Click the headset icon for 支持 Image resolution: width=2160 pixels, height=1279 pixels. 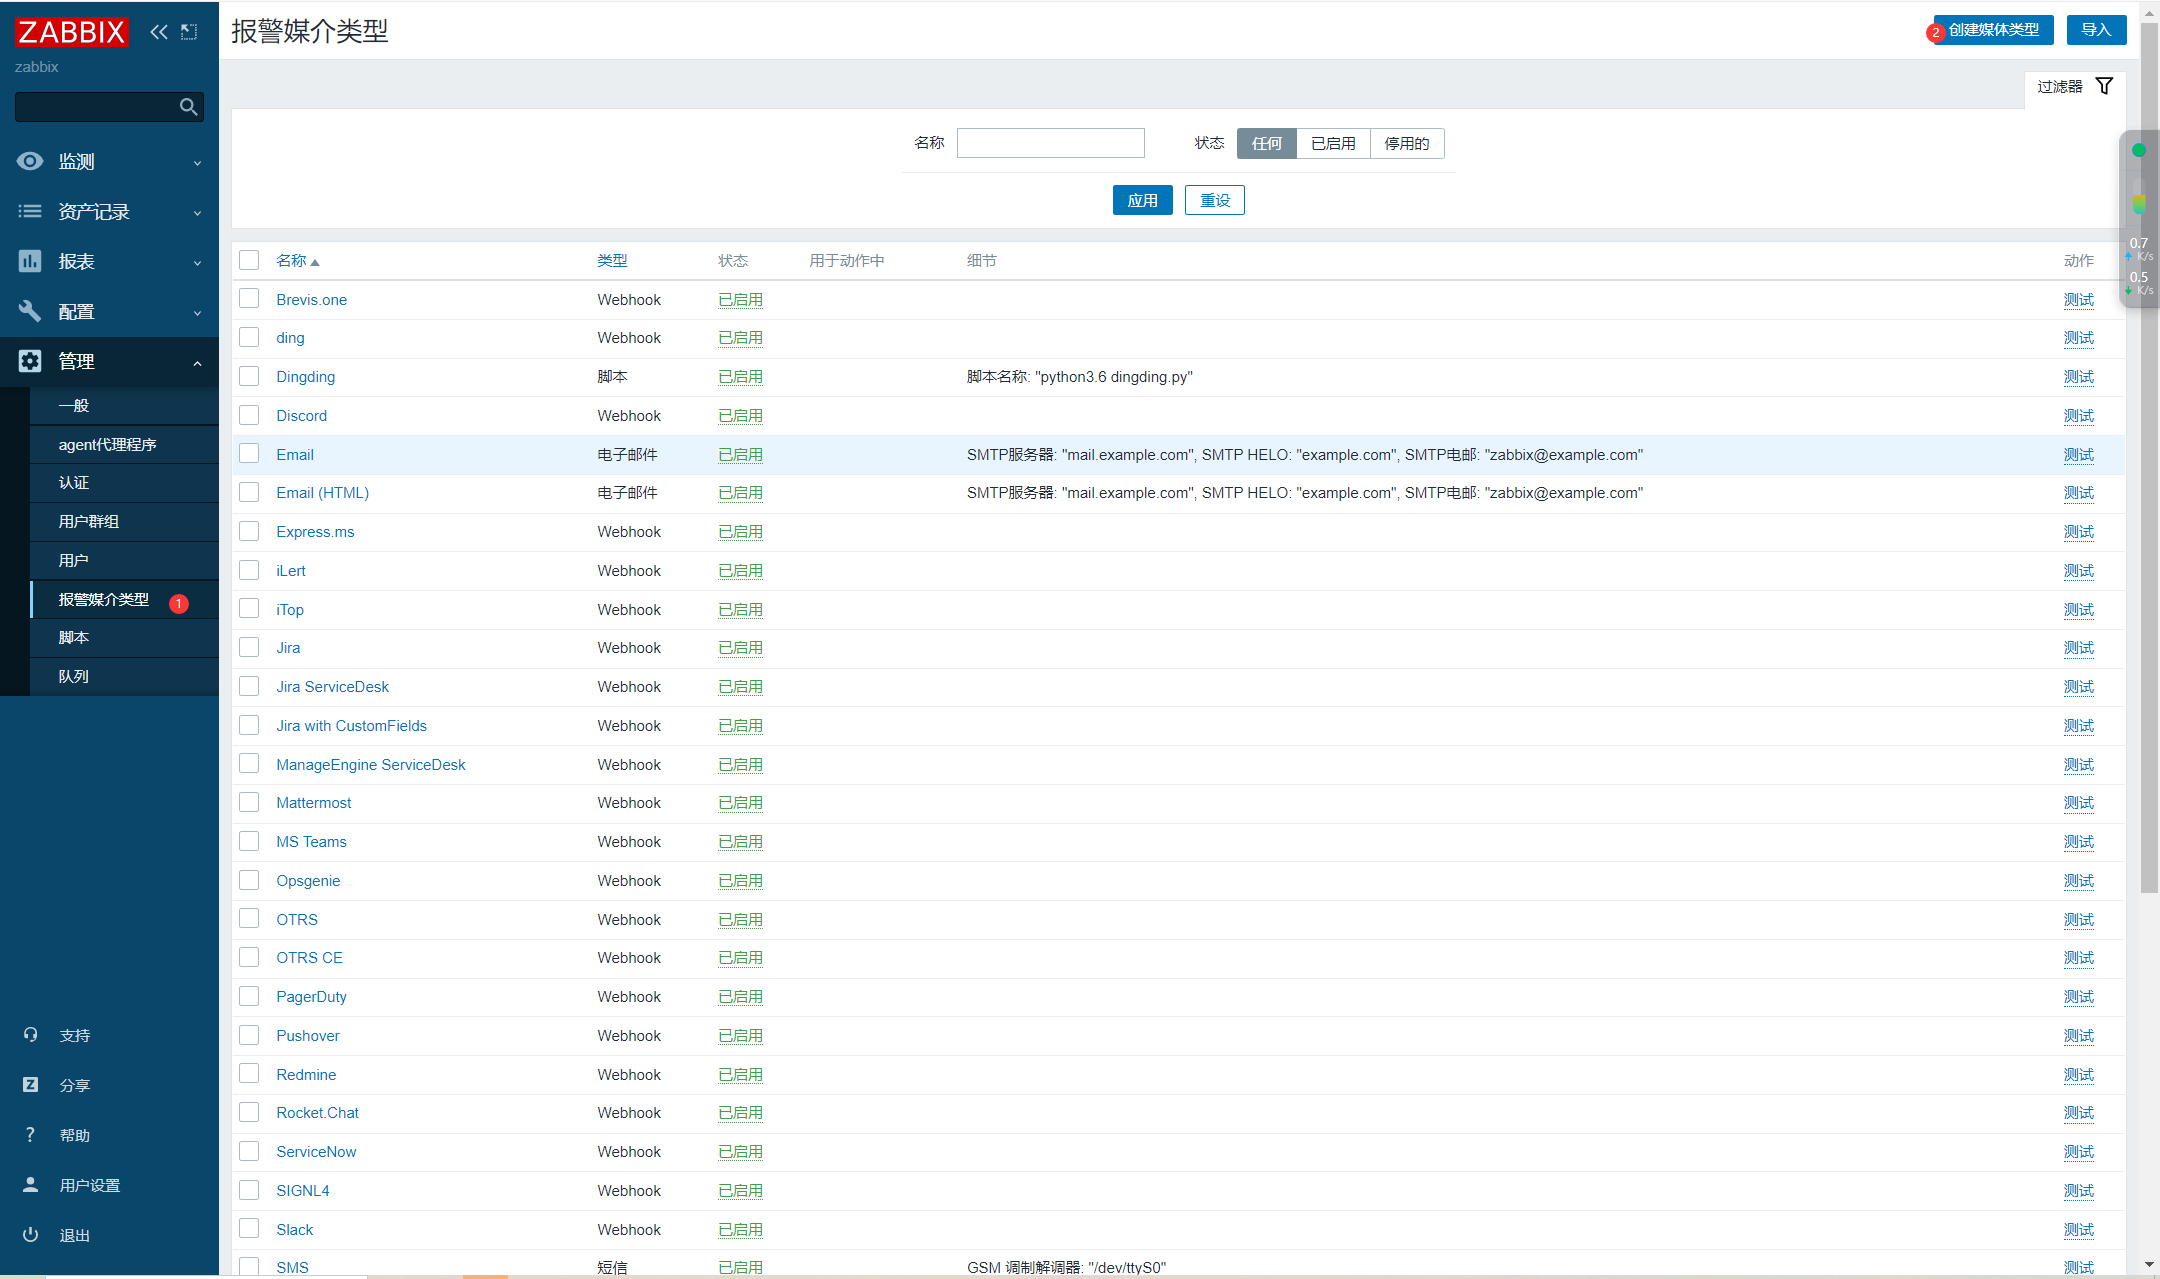(x=30, y=1035)
